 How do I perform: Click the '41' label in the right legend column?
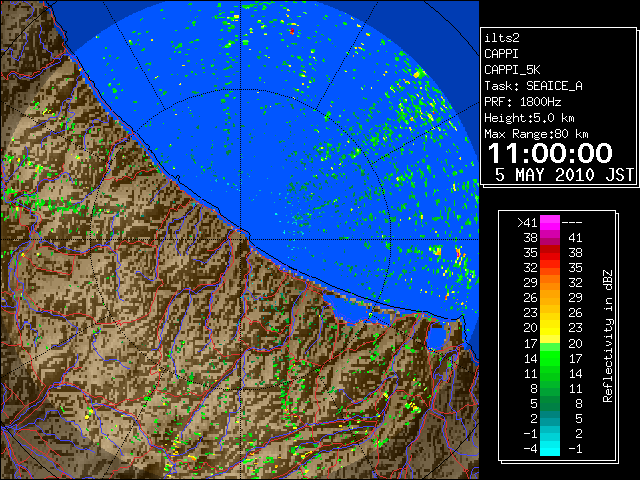coord(575,238)
